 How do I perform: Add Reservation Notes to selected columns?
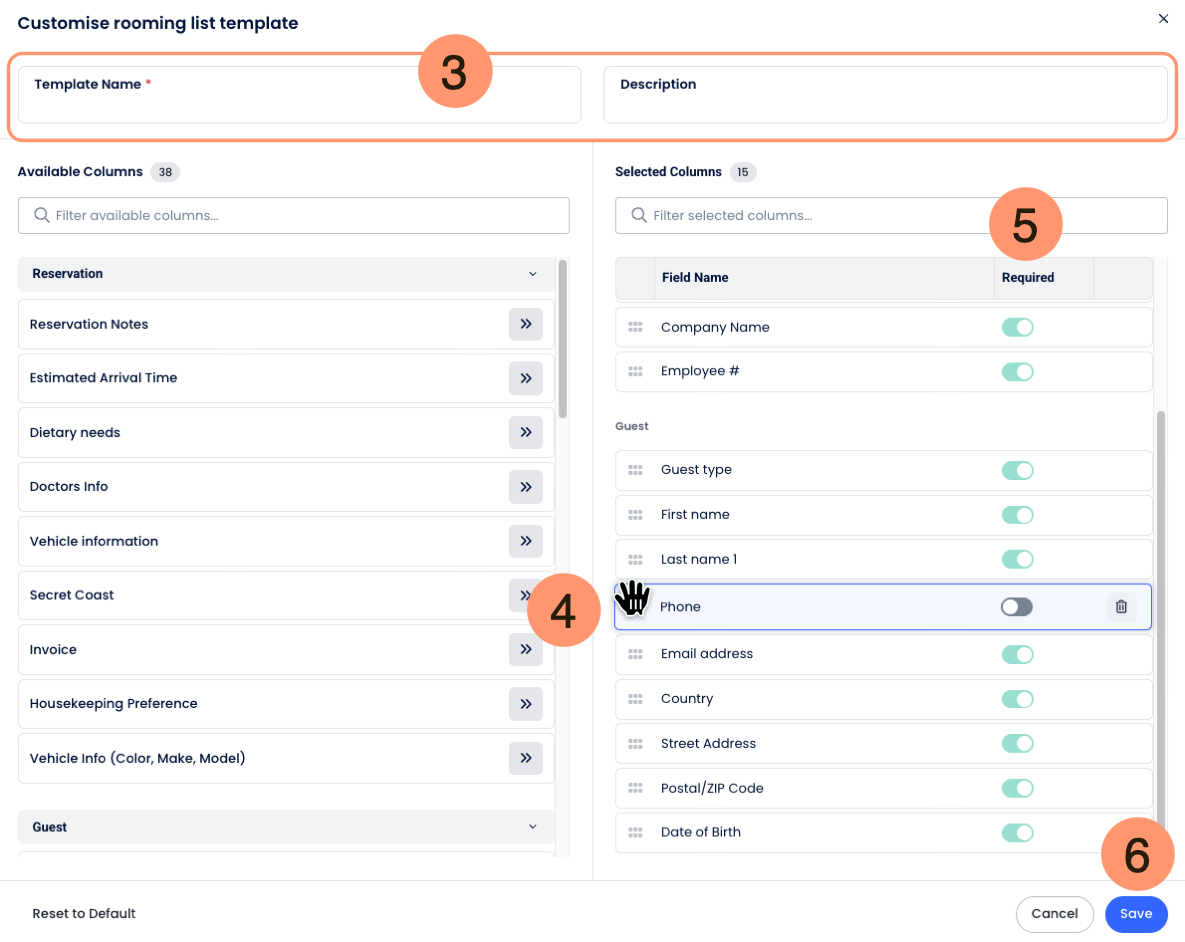coord(525,324)
